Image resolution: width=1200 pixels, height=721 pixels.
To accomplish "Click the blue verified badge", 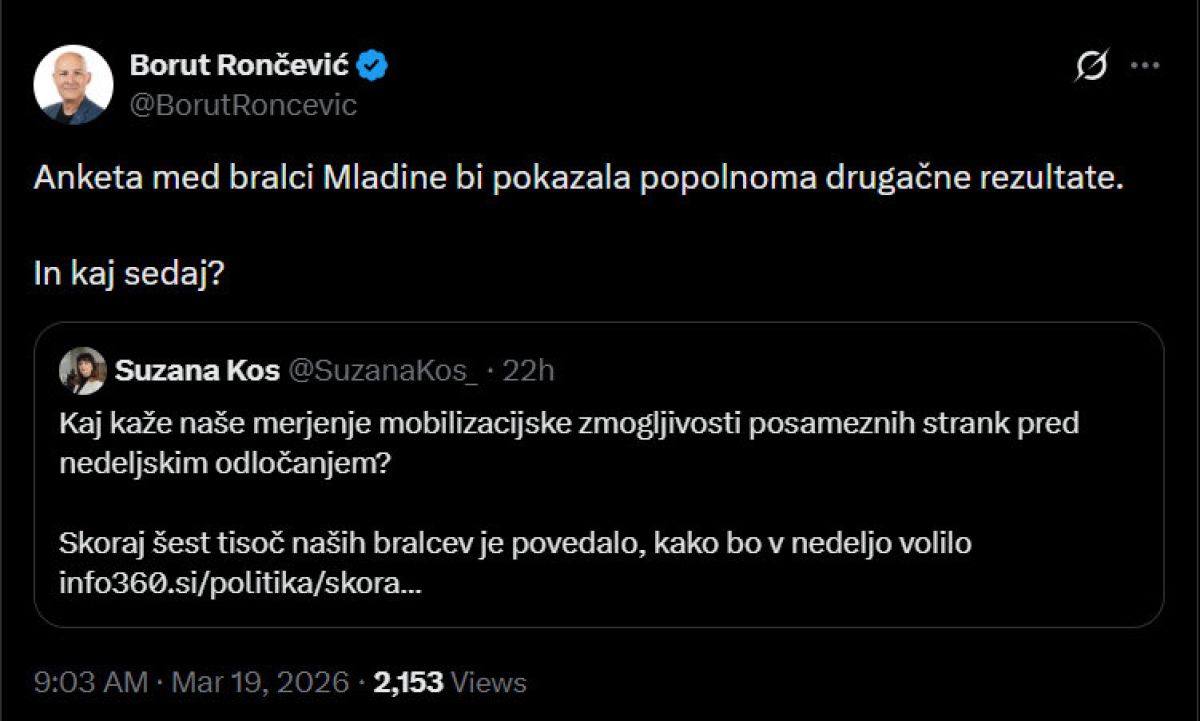I will click(374, 66).
